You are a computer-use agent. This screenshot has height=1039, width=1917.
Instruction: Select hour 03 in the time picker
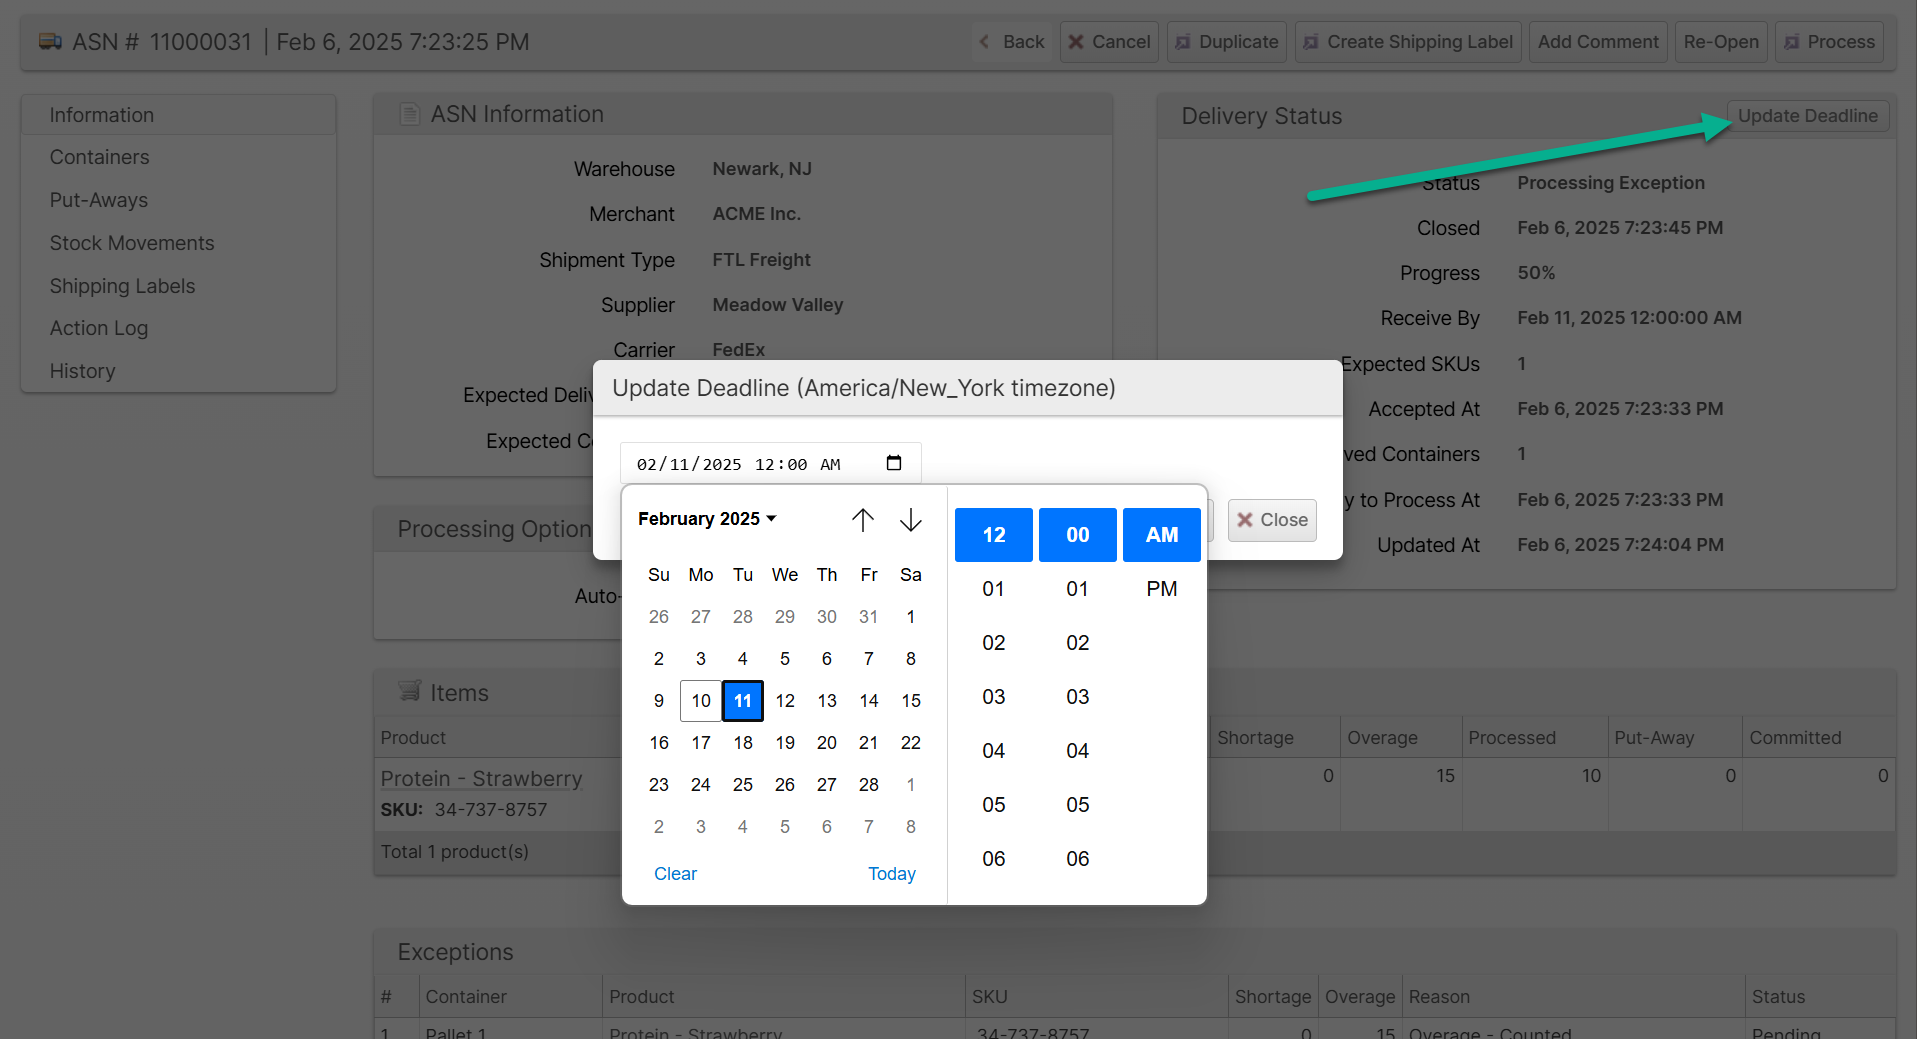pos(993,697)
